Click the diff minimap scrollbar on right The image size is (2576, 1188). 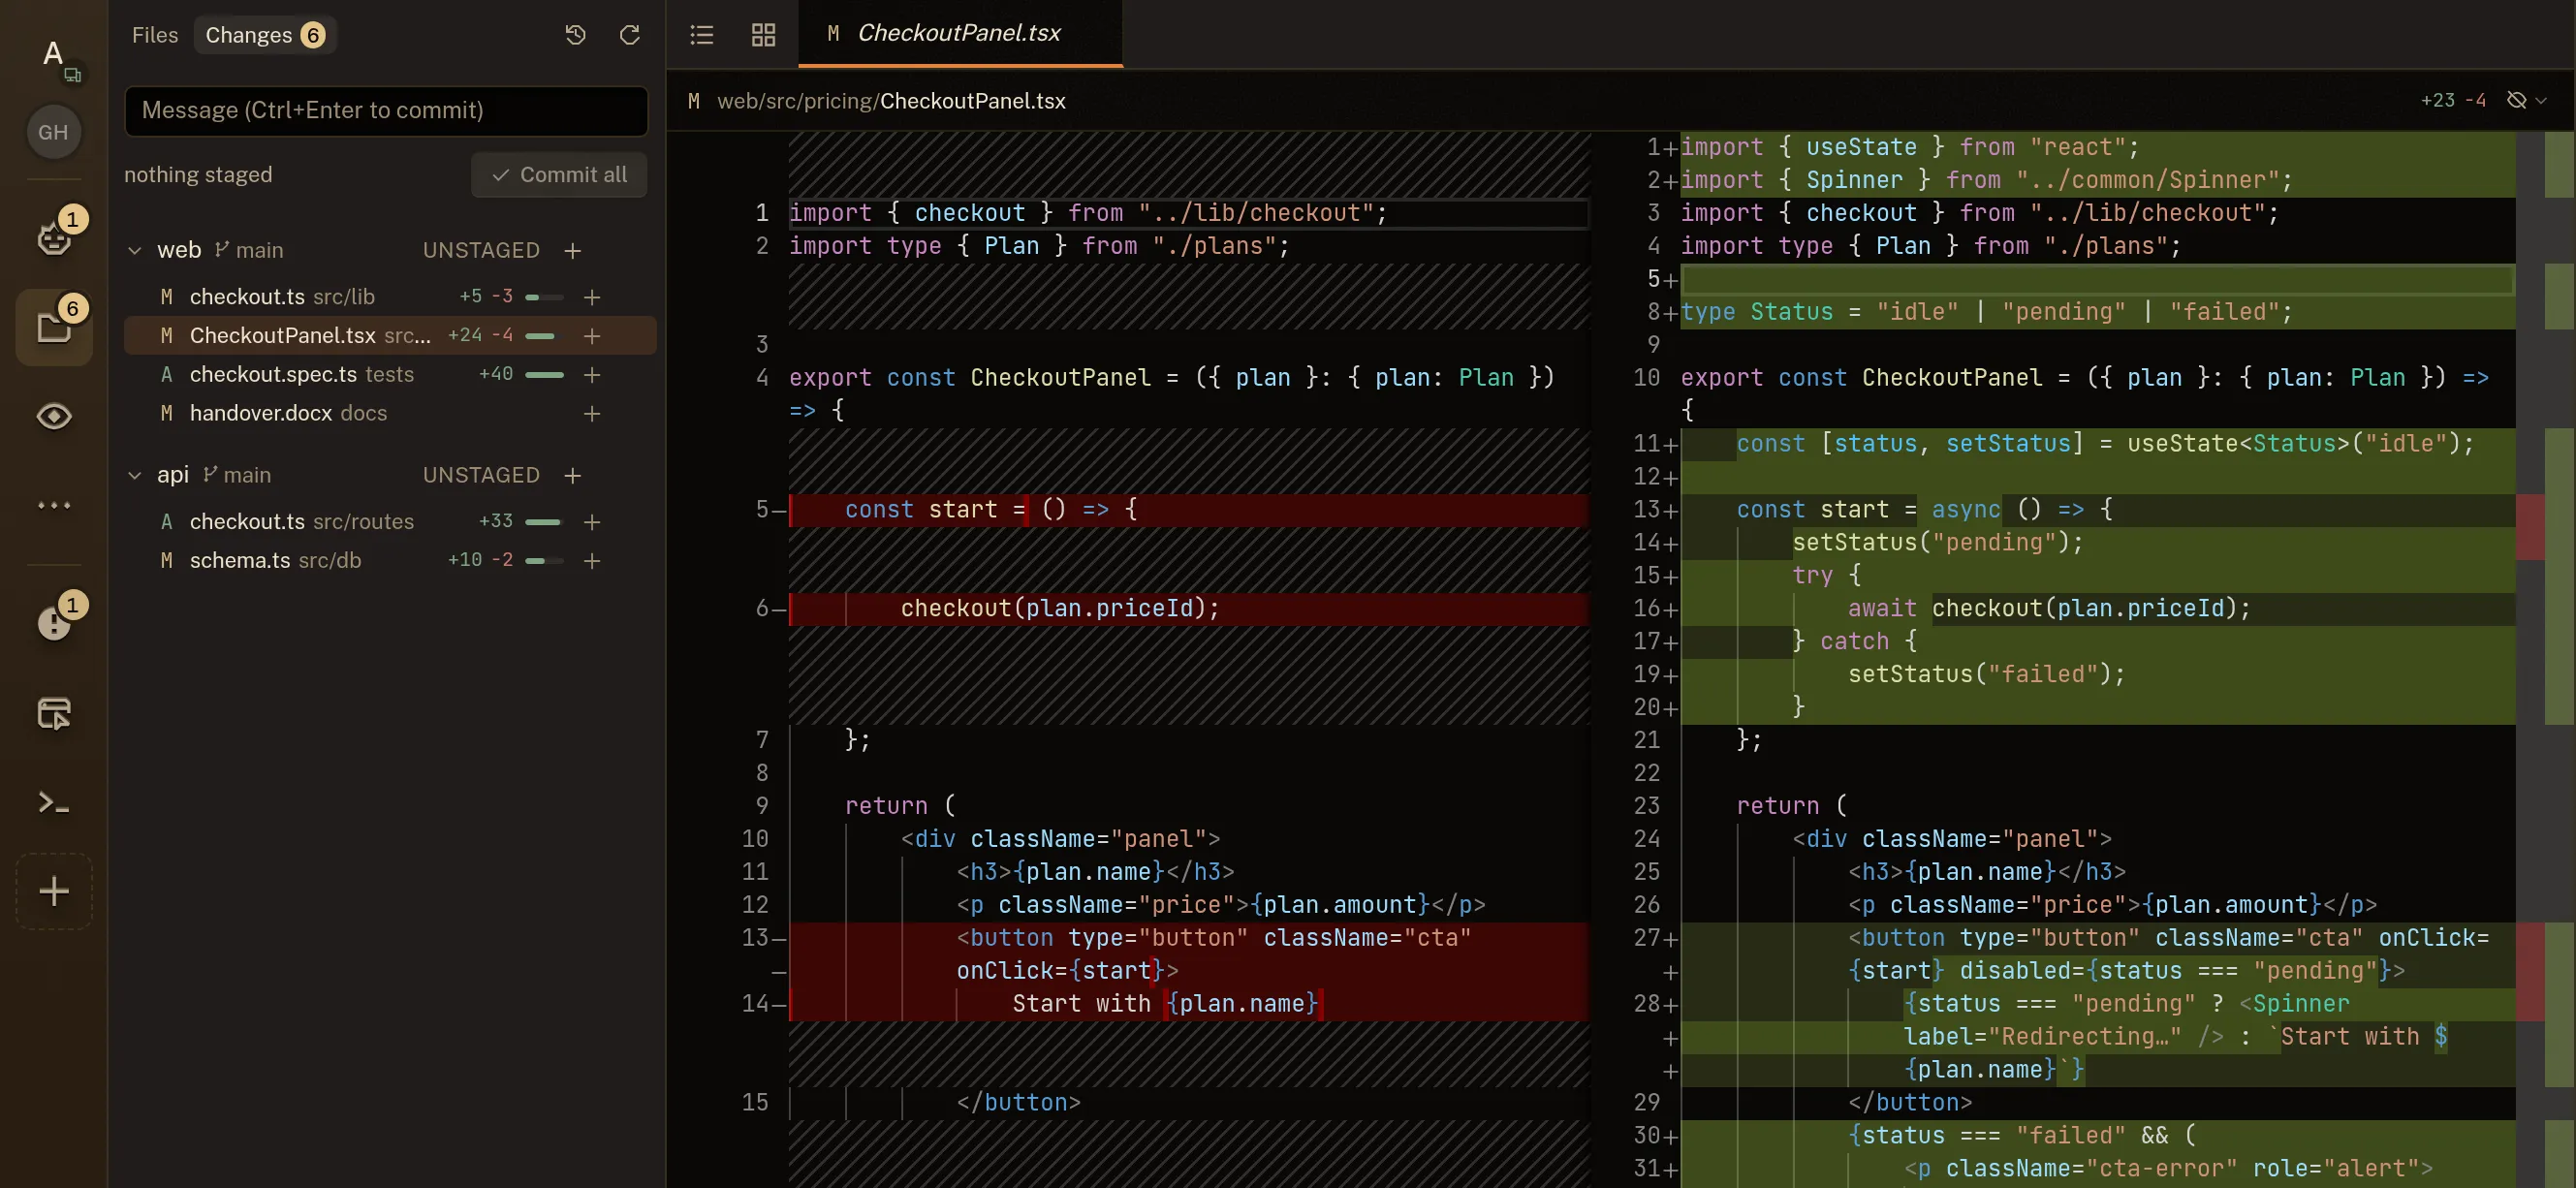pos(2559,659)
